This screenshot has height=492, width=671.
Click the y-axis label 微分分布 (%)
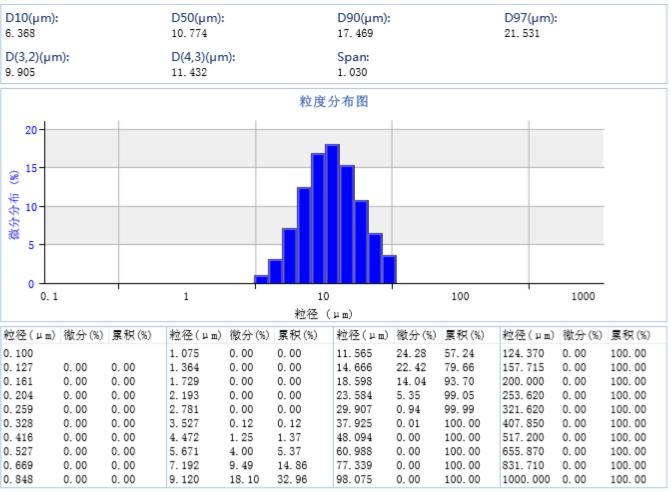[x=15, y=205]
